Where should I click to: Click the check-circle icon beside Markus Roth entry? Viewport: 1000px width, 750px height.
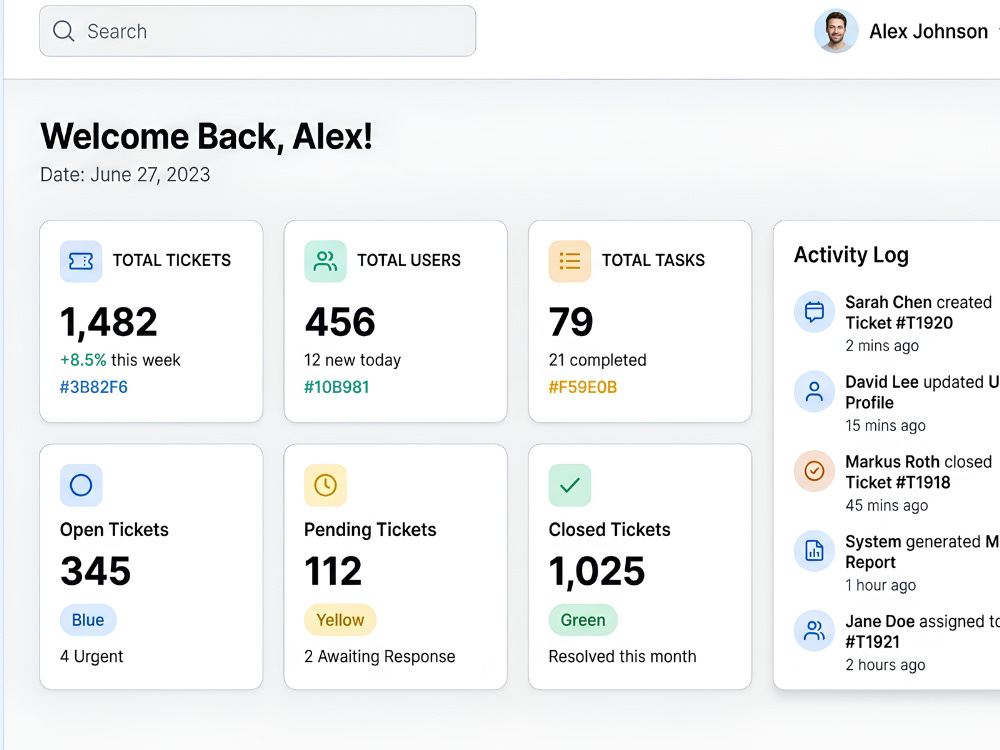coord(814,471)
